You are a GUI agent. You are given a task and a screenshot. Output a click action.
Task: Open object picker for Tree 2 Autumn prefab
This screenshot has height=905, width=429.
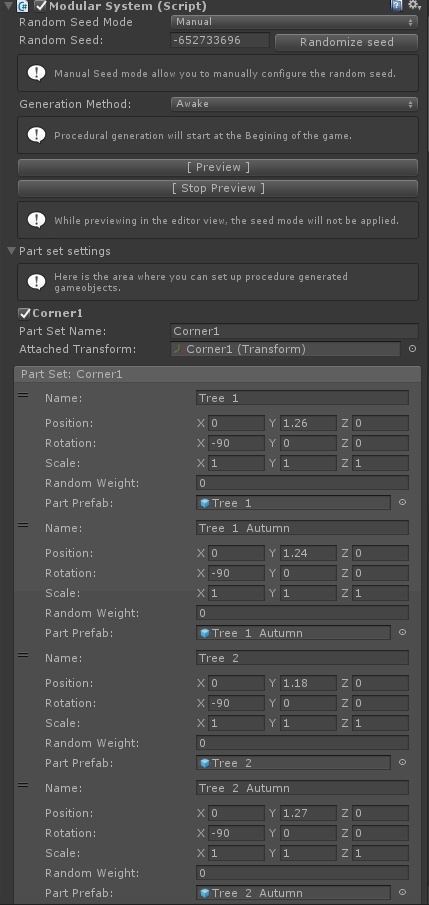(402, 892)
